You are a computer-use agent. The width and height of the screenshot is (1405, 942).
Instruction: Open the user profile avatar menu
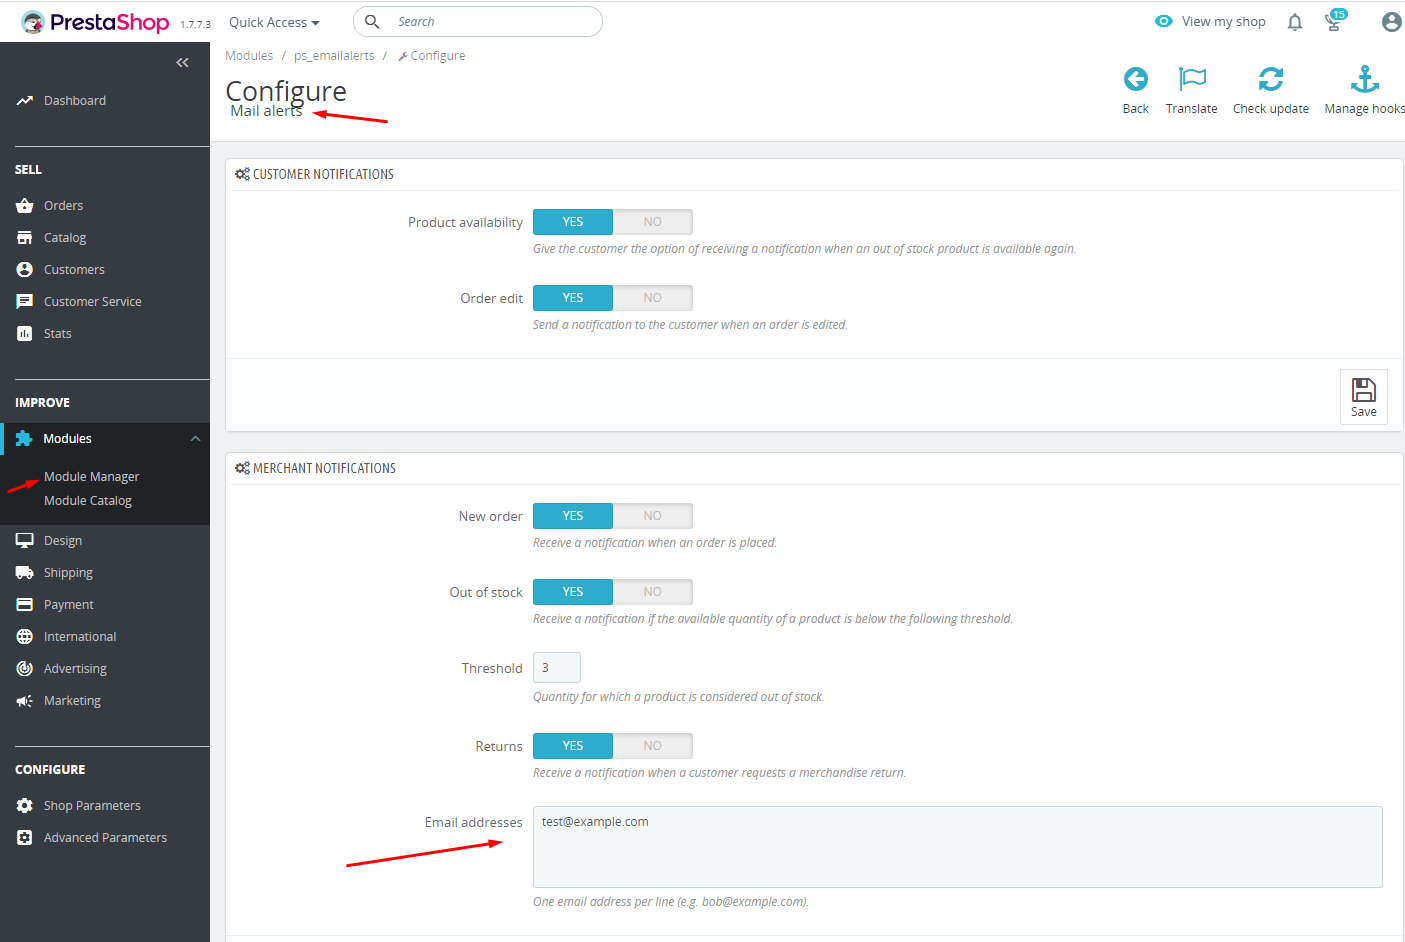[1391, 22]
